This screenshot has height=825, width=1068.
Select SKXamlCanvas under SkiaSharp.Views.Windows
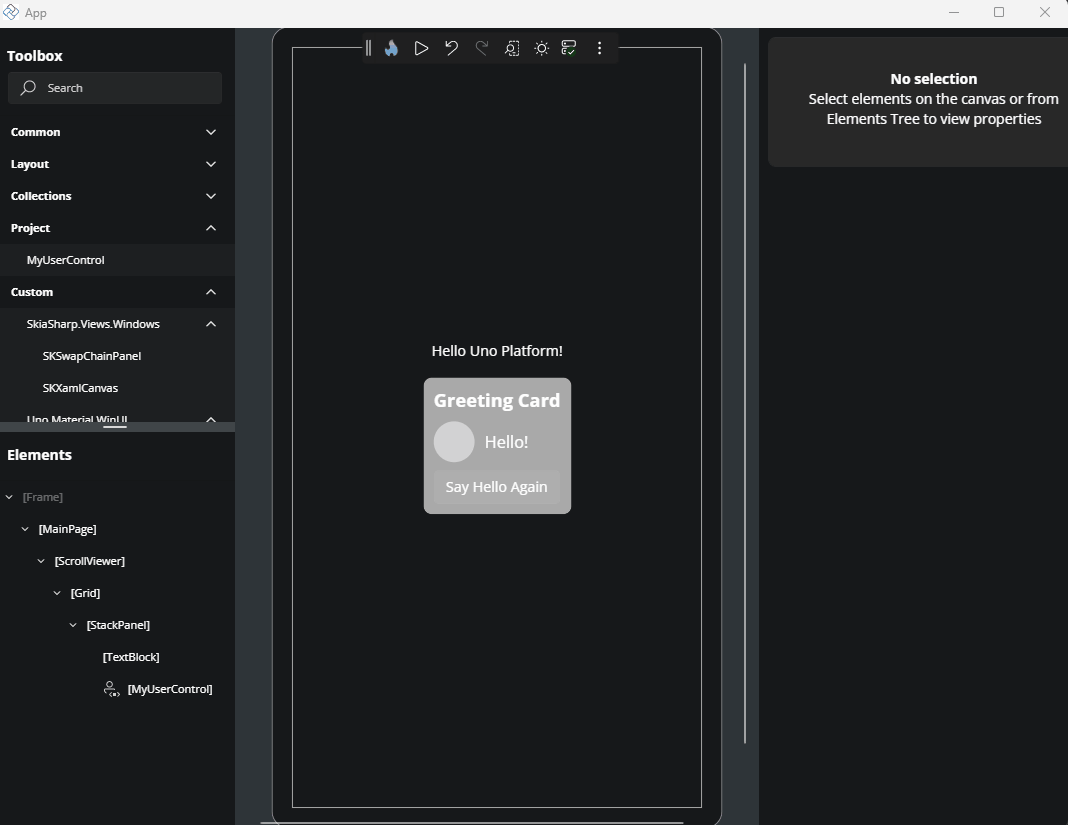coord(80,388)
